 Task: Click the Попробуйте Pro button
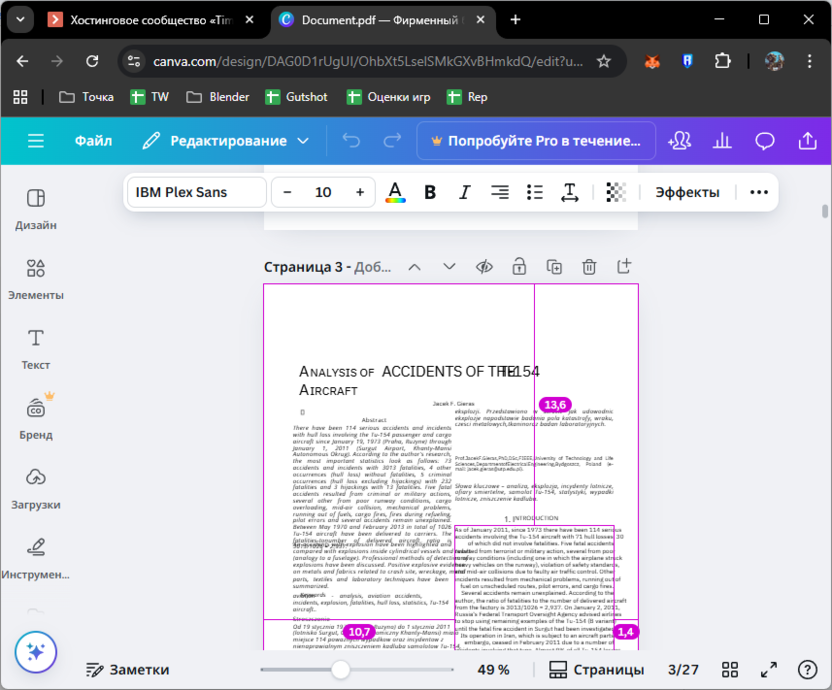536,141
